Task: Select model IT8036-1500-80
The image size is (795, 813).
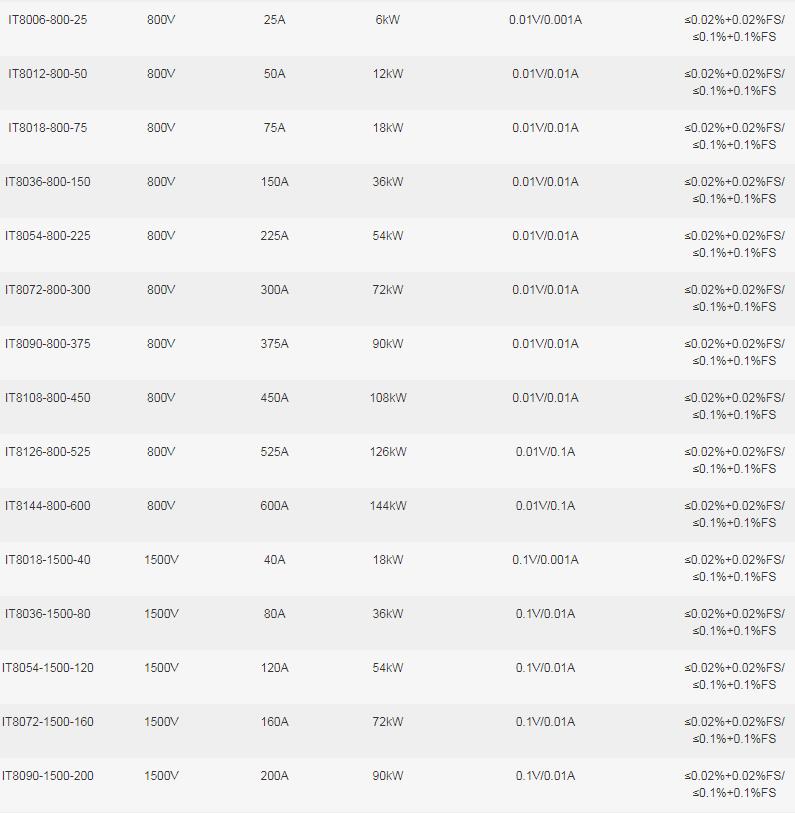Action: pos(47,614)
